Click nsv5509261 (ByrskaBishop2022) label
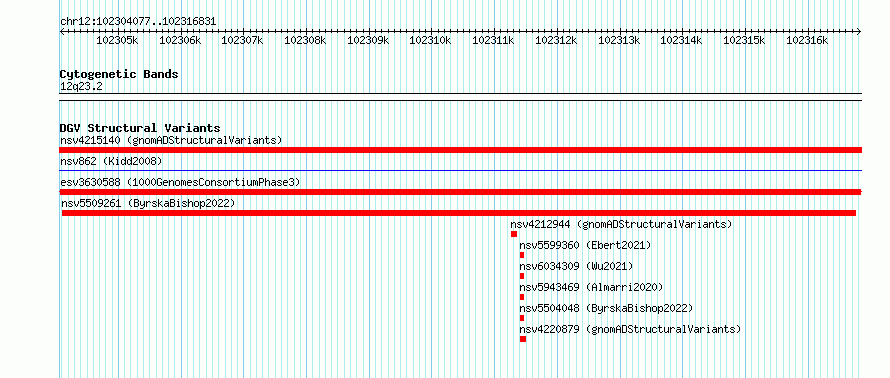The height and width of the screenshot is (378, 890). [x=148, y=203]
